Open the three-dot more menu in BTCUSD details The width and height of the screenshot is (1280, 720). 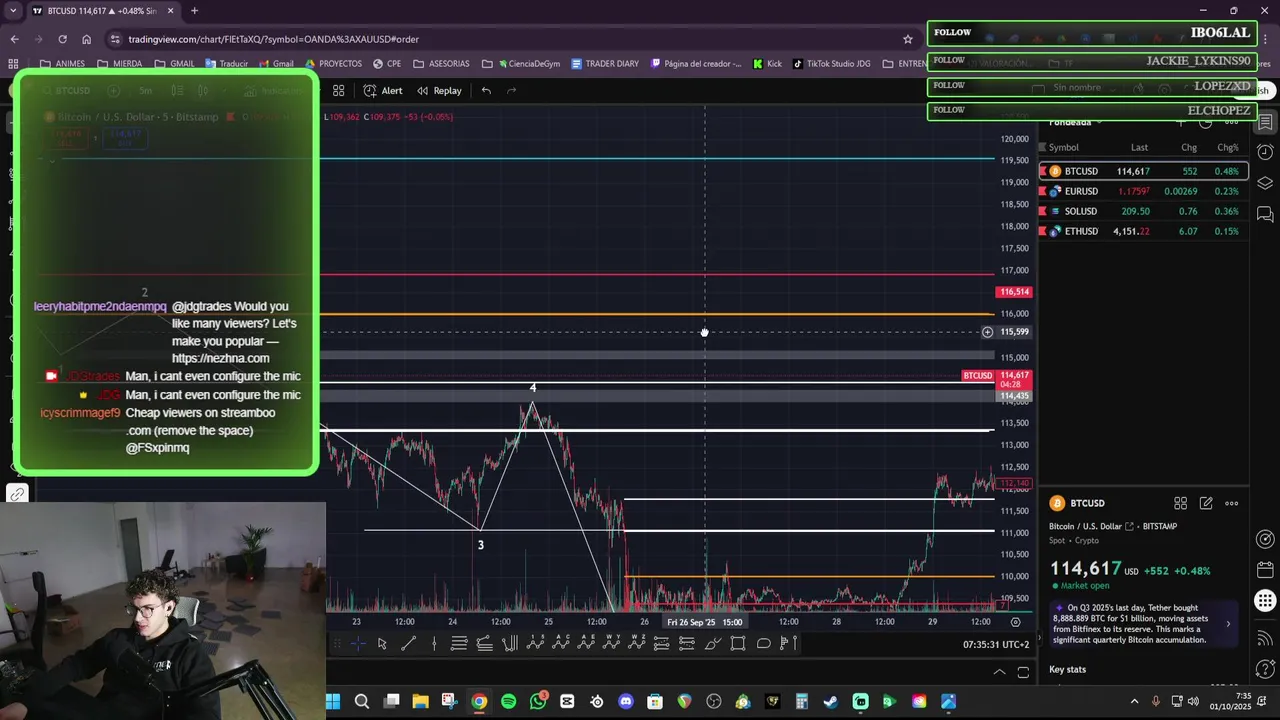click(x=1231, y=503)
